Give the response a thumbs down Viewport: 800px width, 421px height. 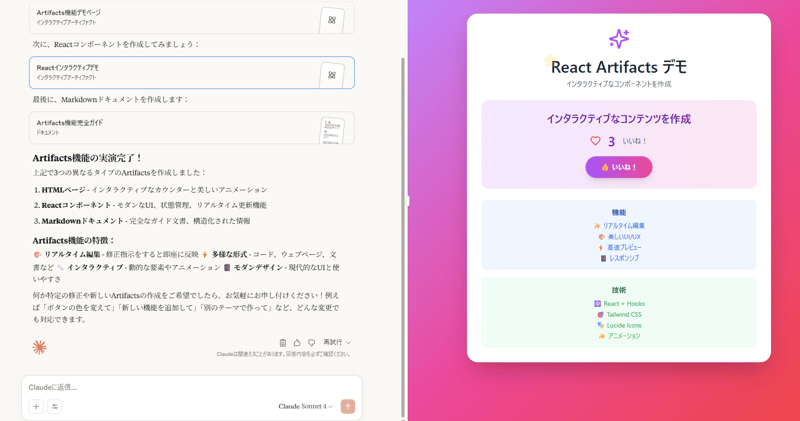[x=311, y=343]
